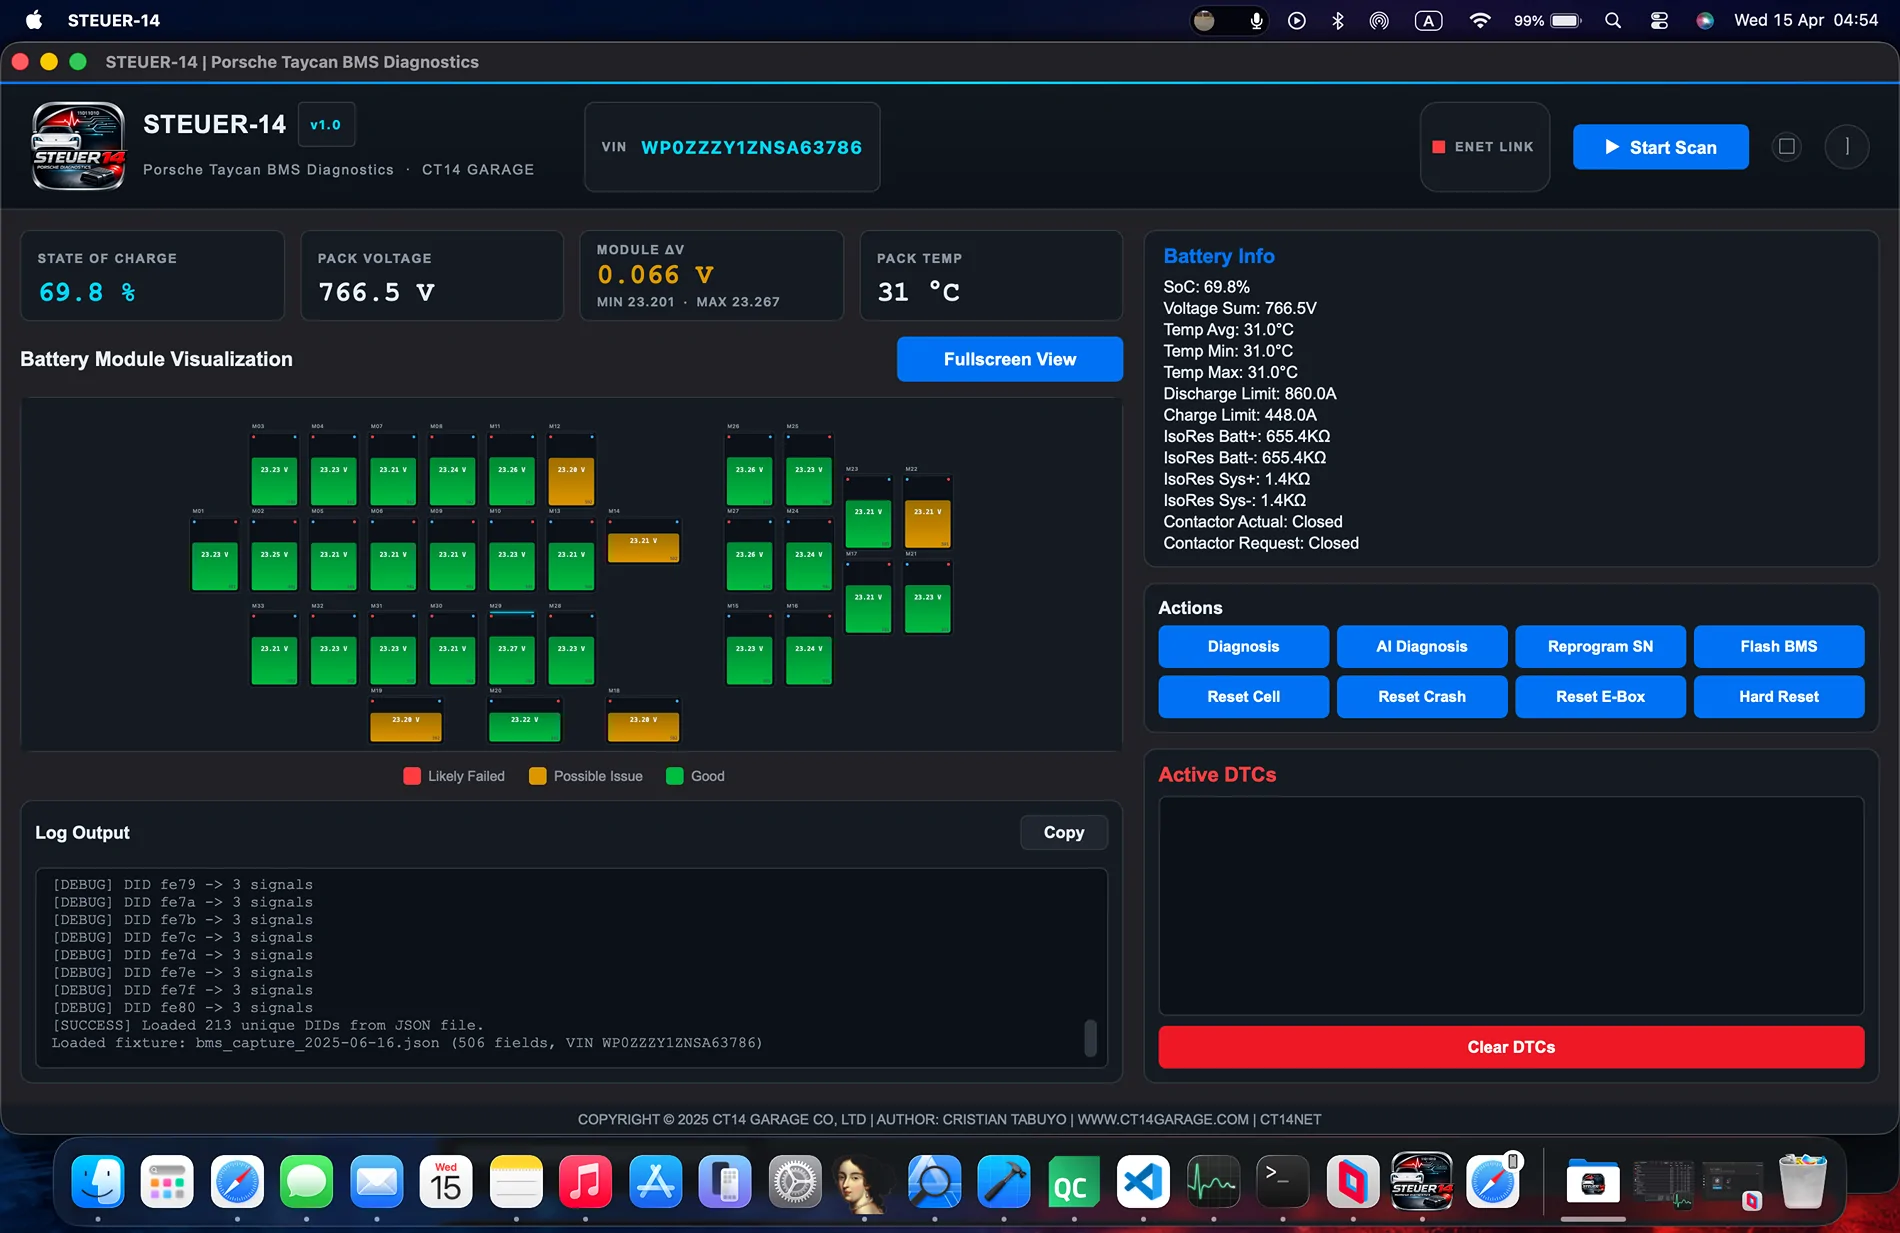The height and width of the screenshot is (1233, 1900).
Task: Open Spotlight search in menu bar
Action: 1612,20
